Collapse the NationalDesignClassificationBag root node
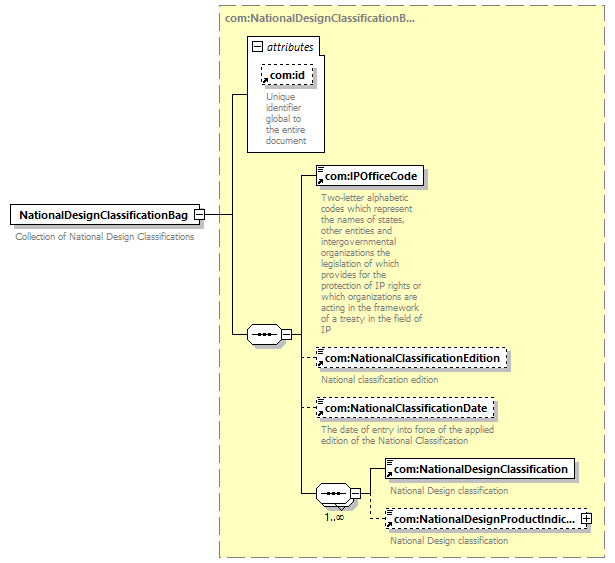 (x=200, y=215)
